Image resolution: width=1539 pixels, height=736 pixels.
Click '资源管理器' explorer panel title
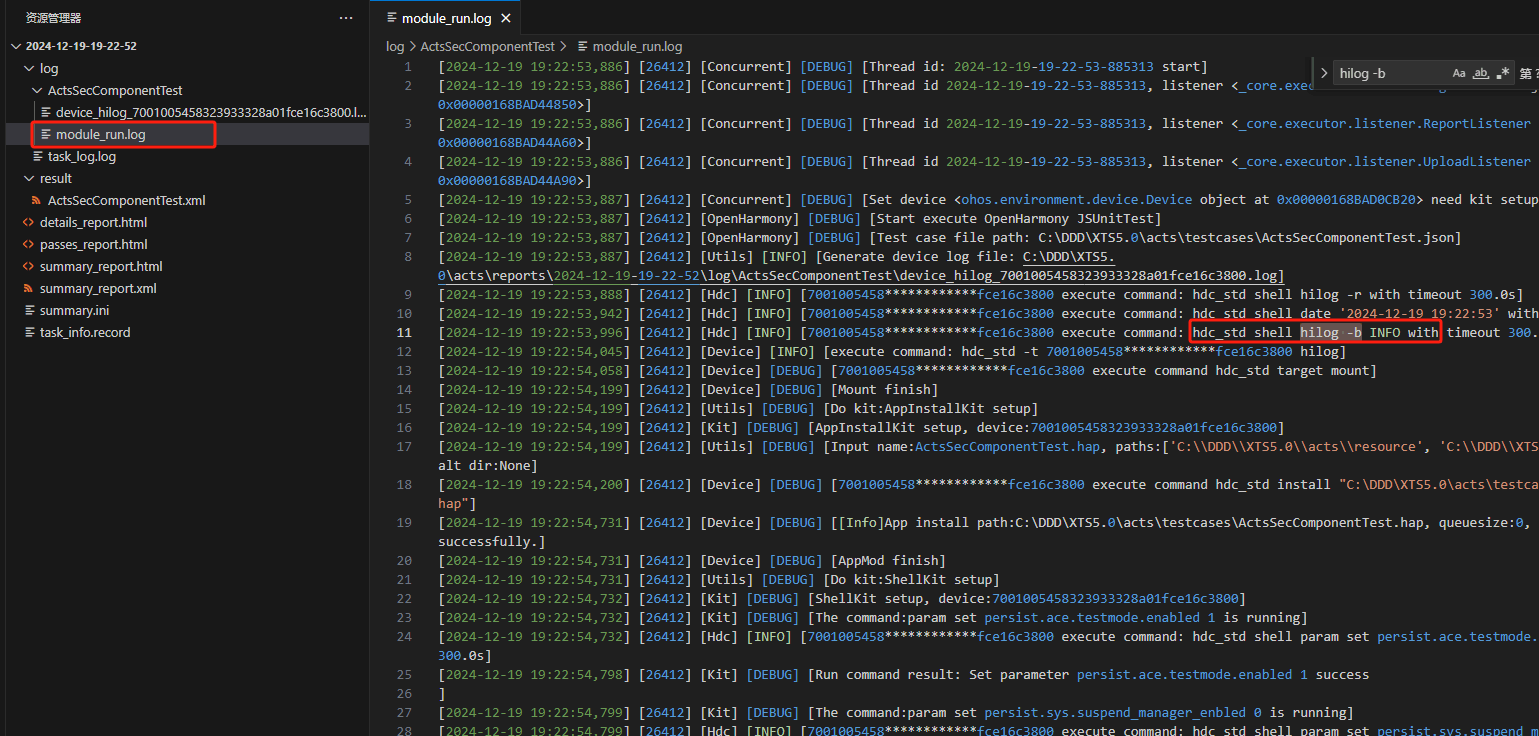54,18
